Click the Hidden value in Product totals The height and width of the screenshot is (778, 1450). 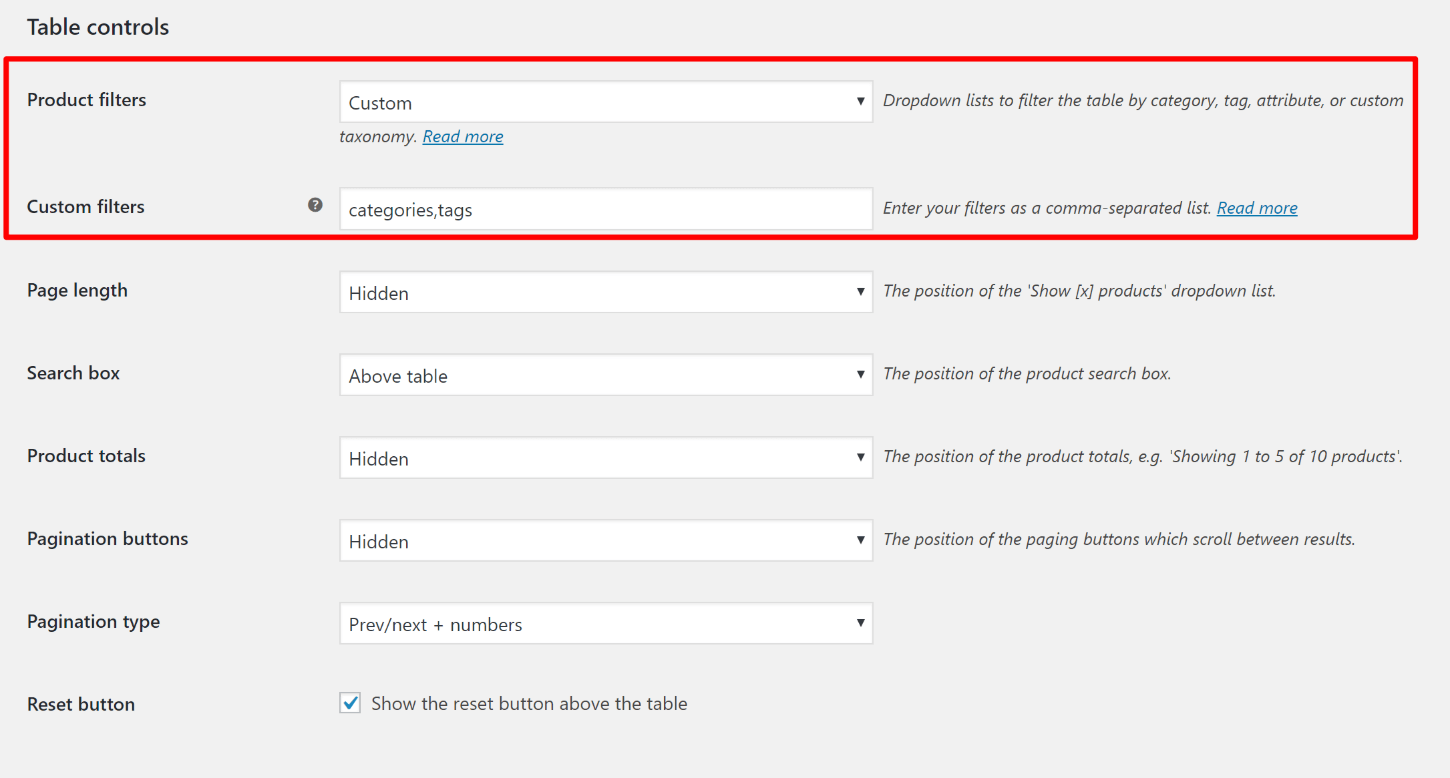(x=378, y=458)
